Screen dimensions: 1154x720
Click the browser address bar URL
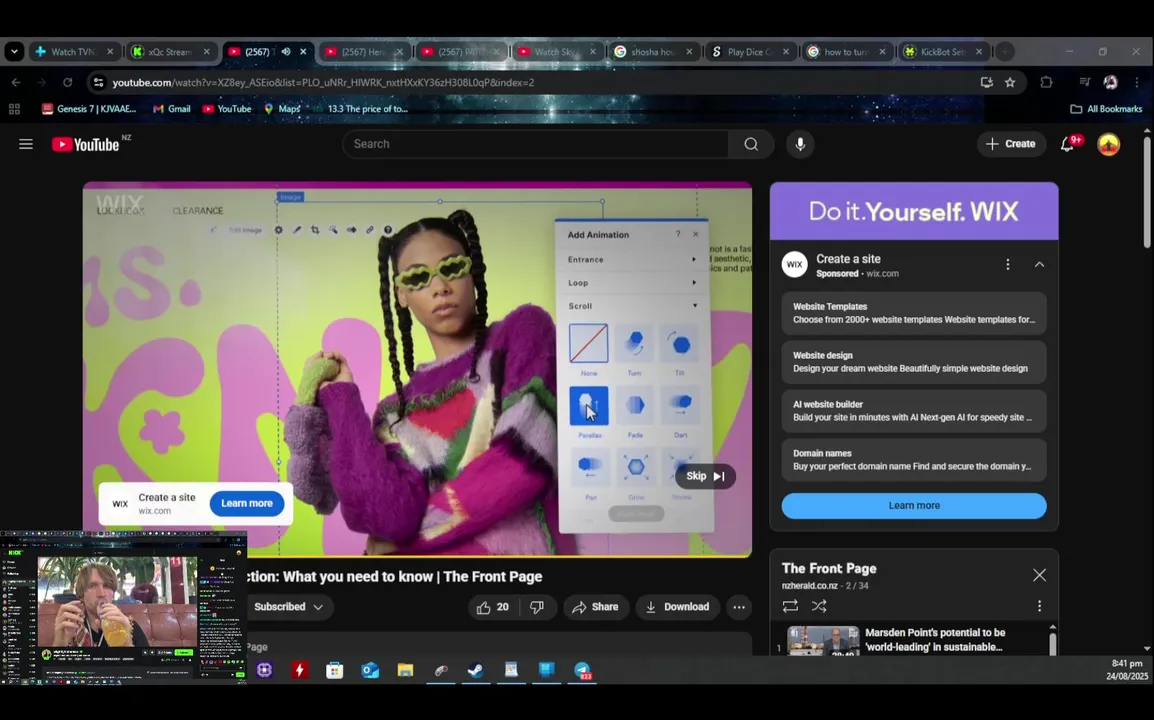(x=323, y=82)
